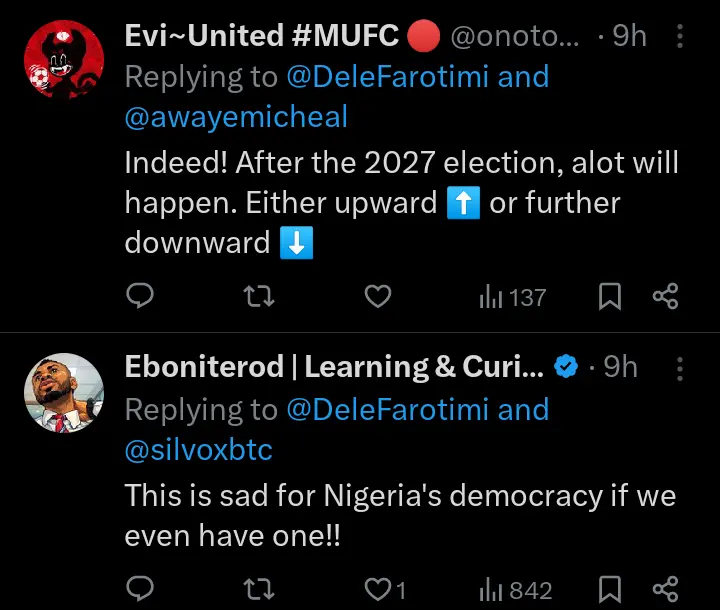Repost the Eboniterod tweet
The height and width of the screenshot is (610, 720).
point(259,589)
